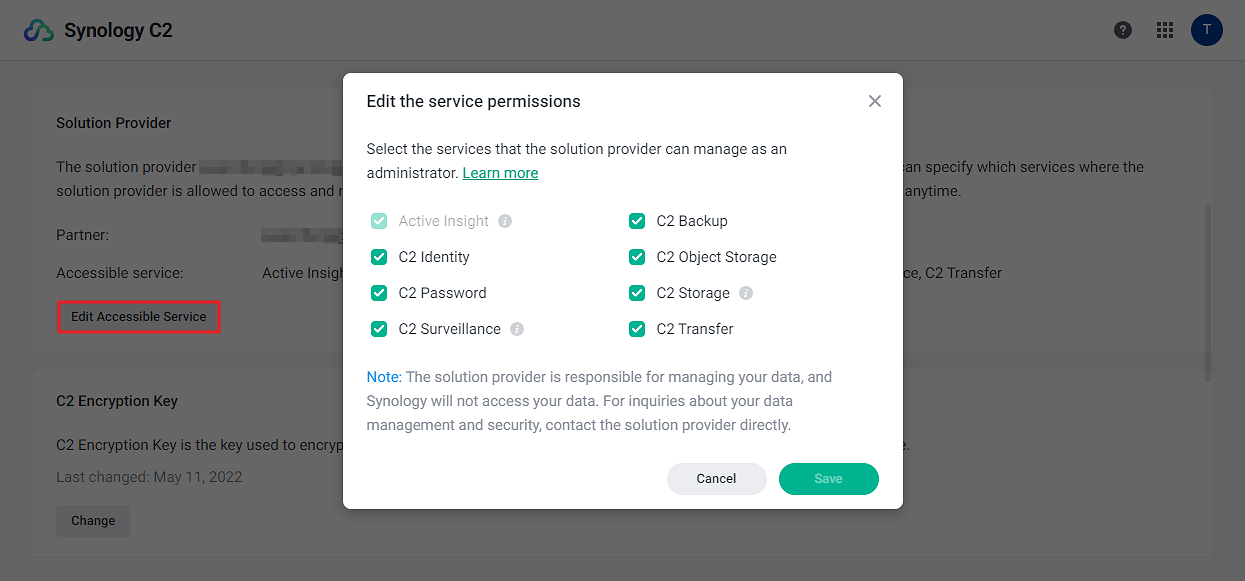Screen dimensions: 1245x581
Task: Uncheck the C2 Identity checkbox
Action: coord(379,257)
